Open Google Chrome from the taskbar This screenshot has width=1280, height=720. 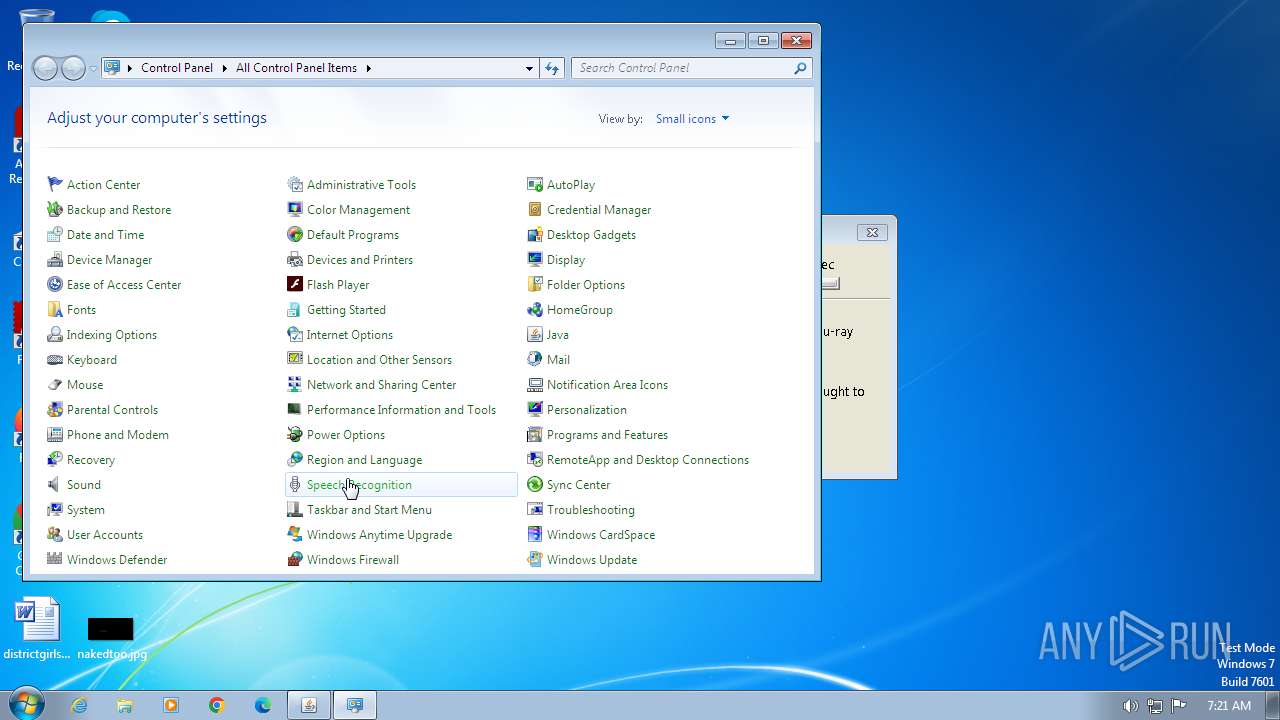coord(217,705)
